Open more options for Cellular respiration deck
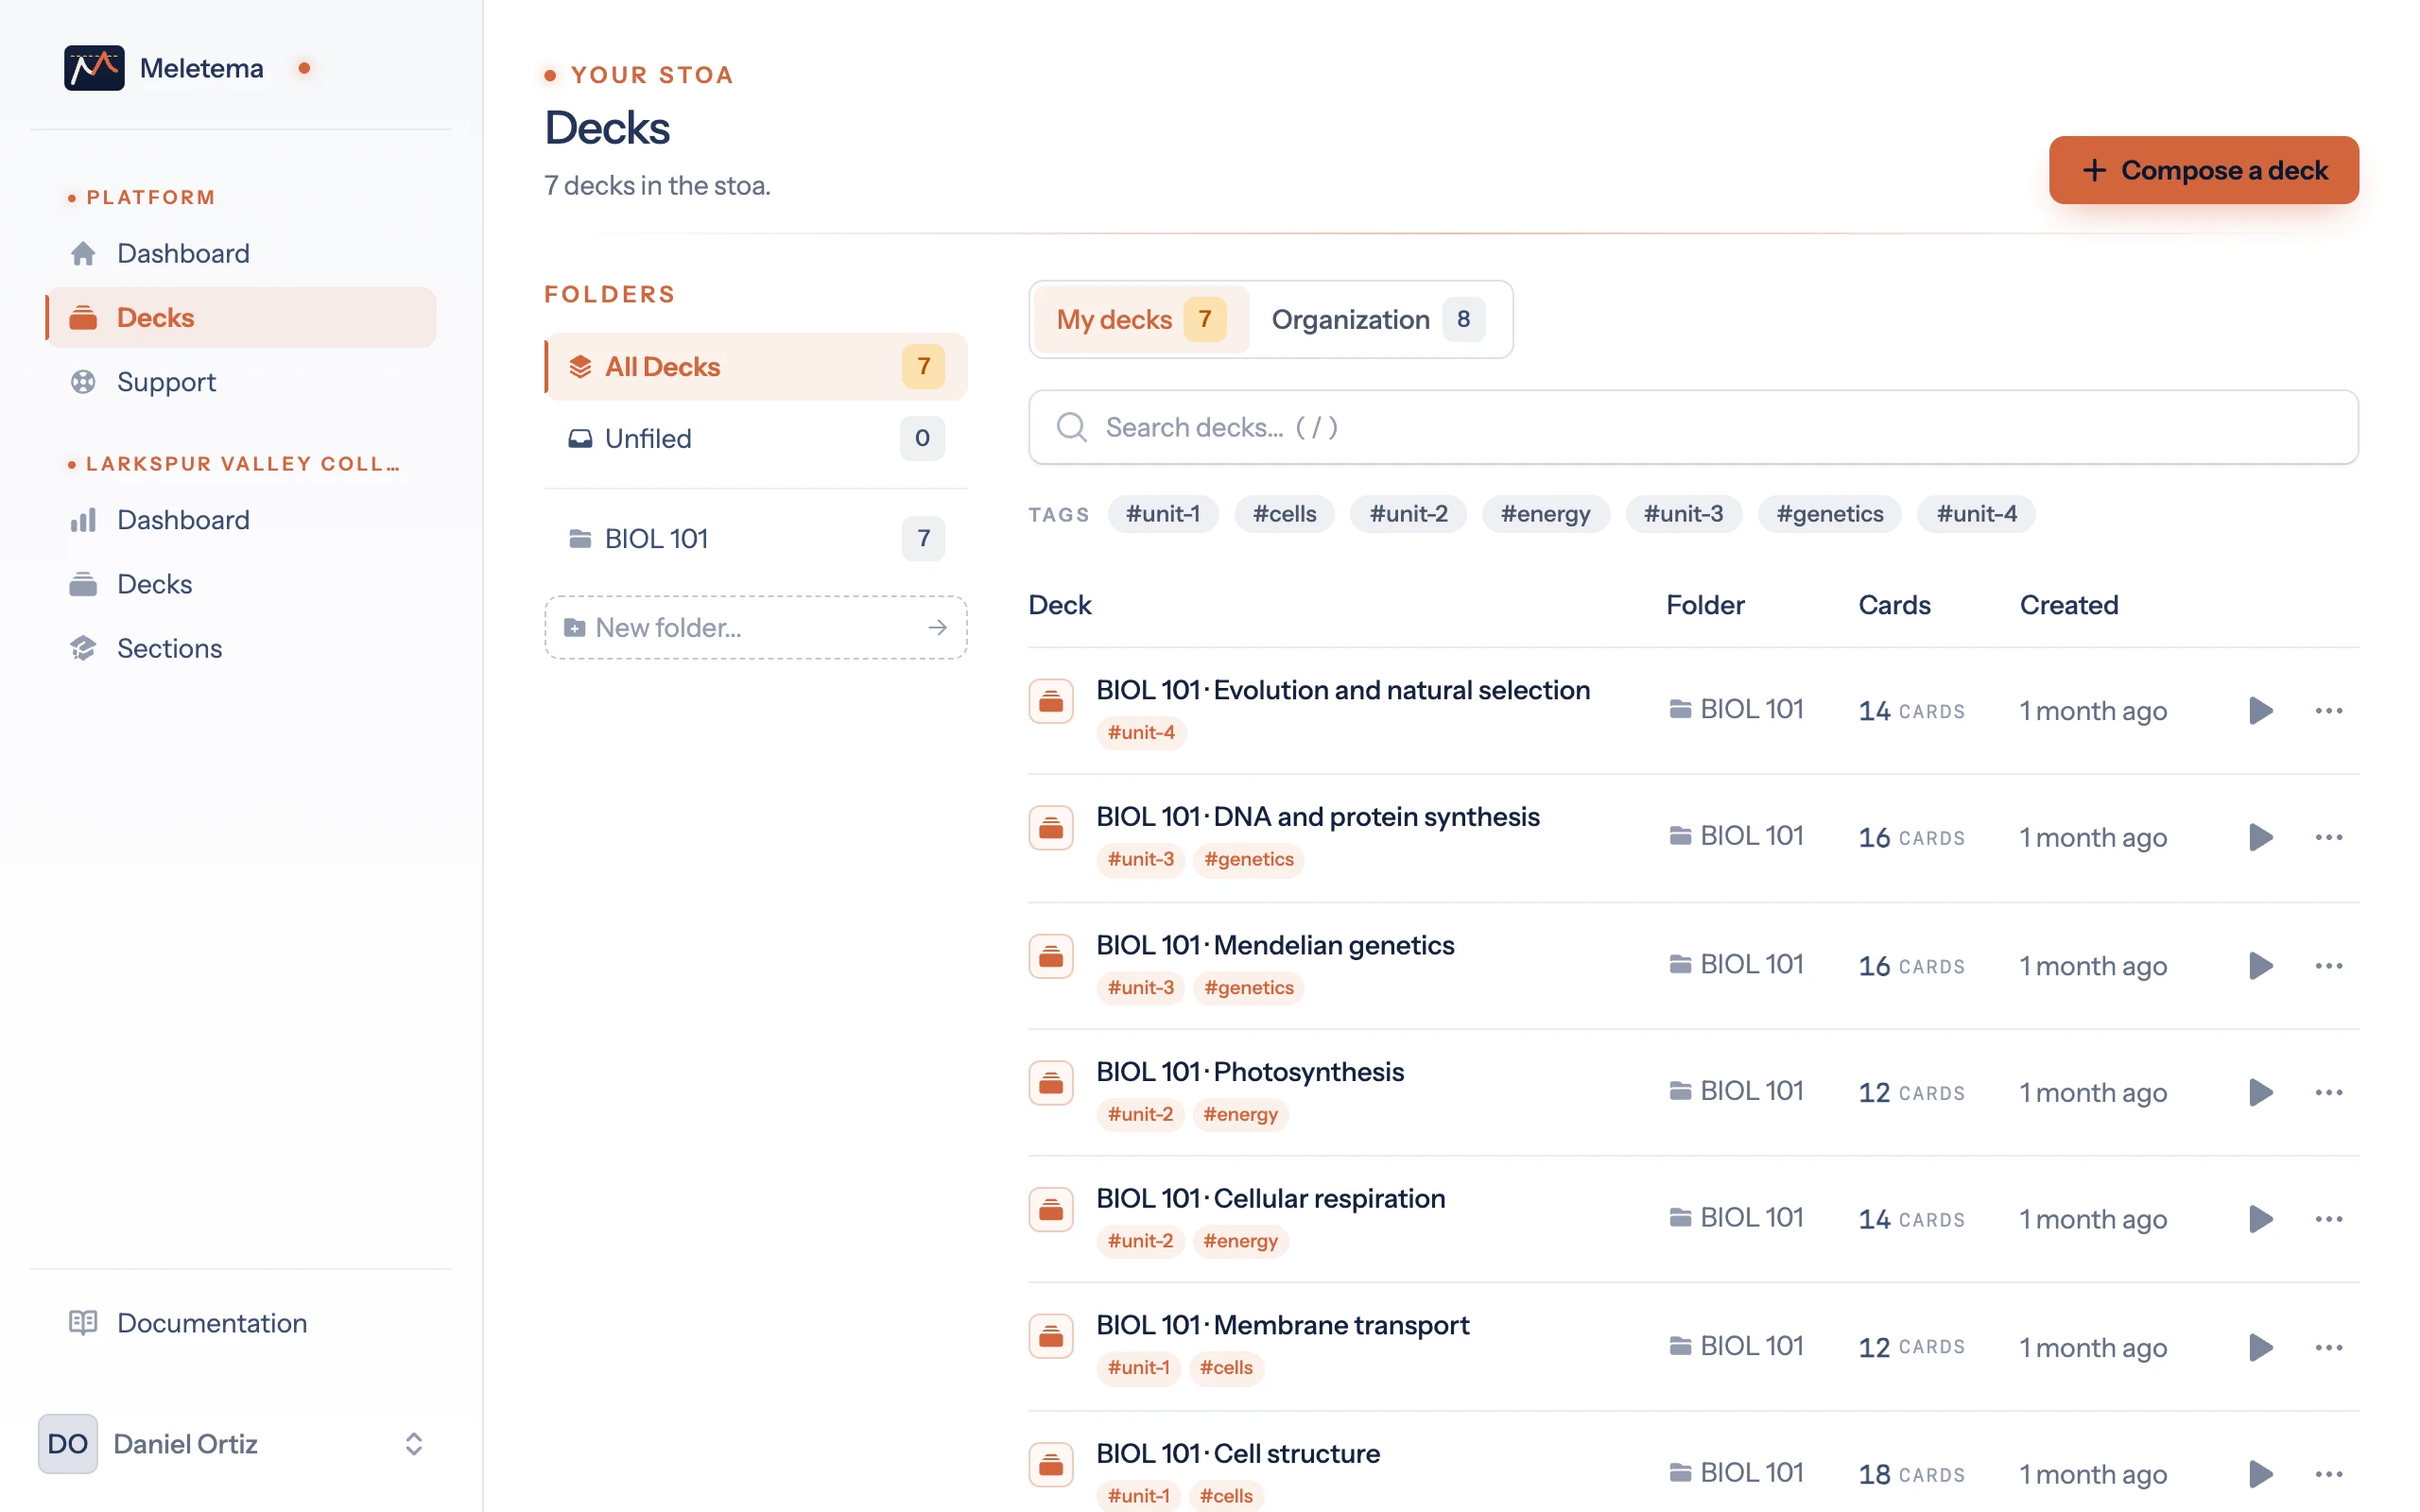The image size is (2420, 1512). click(x=2329, y=1219)
